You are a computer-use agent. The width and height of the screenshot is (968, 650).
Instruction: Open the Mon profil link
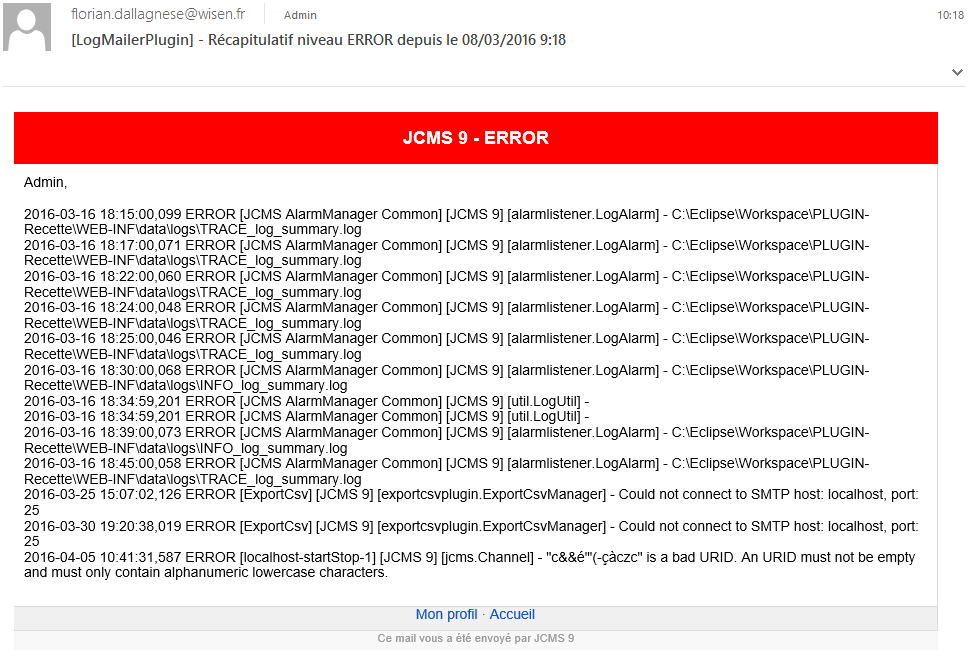446,614
